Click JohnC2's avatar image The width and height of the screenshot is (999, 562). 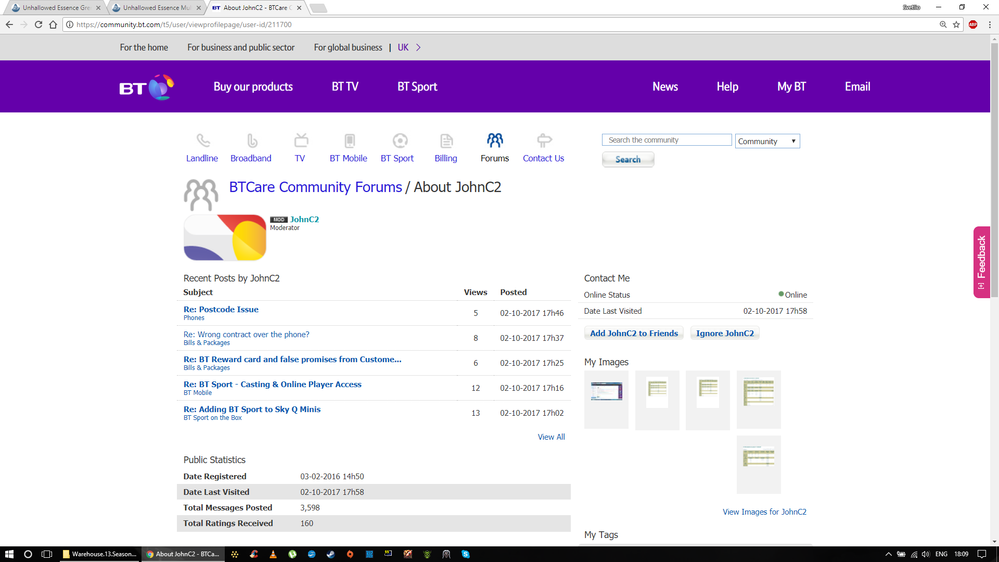pos(225,237)
